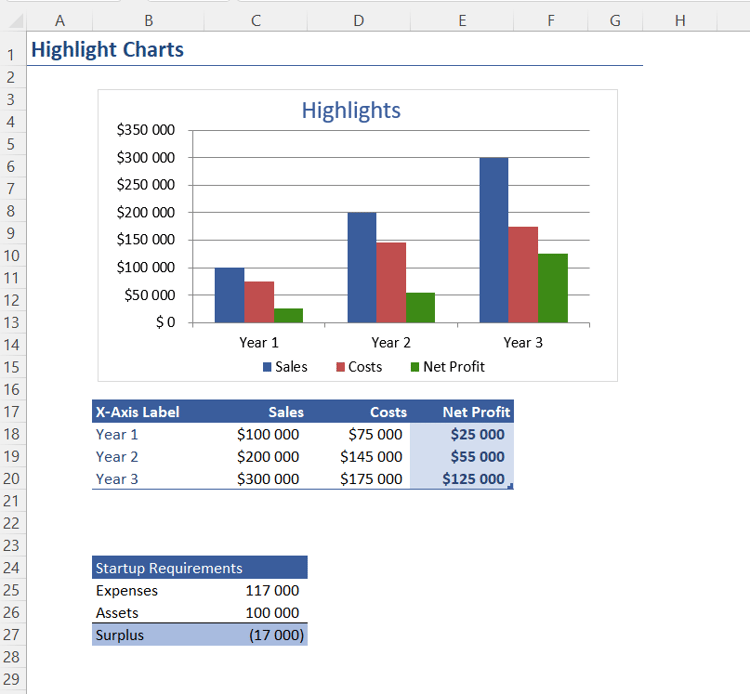Select the $145 000 Costs cell
Viewport: 750px width, 694px height.
click(359, 456)
